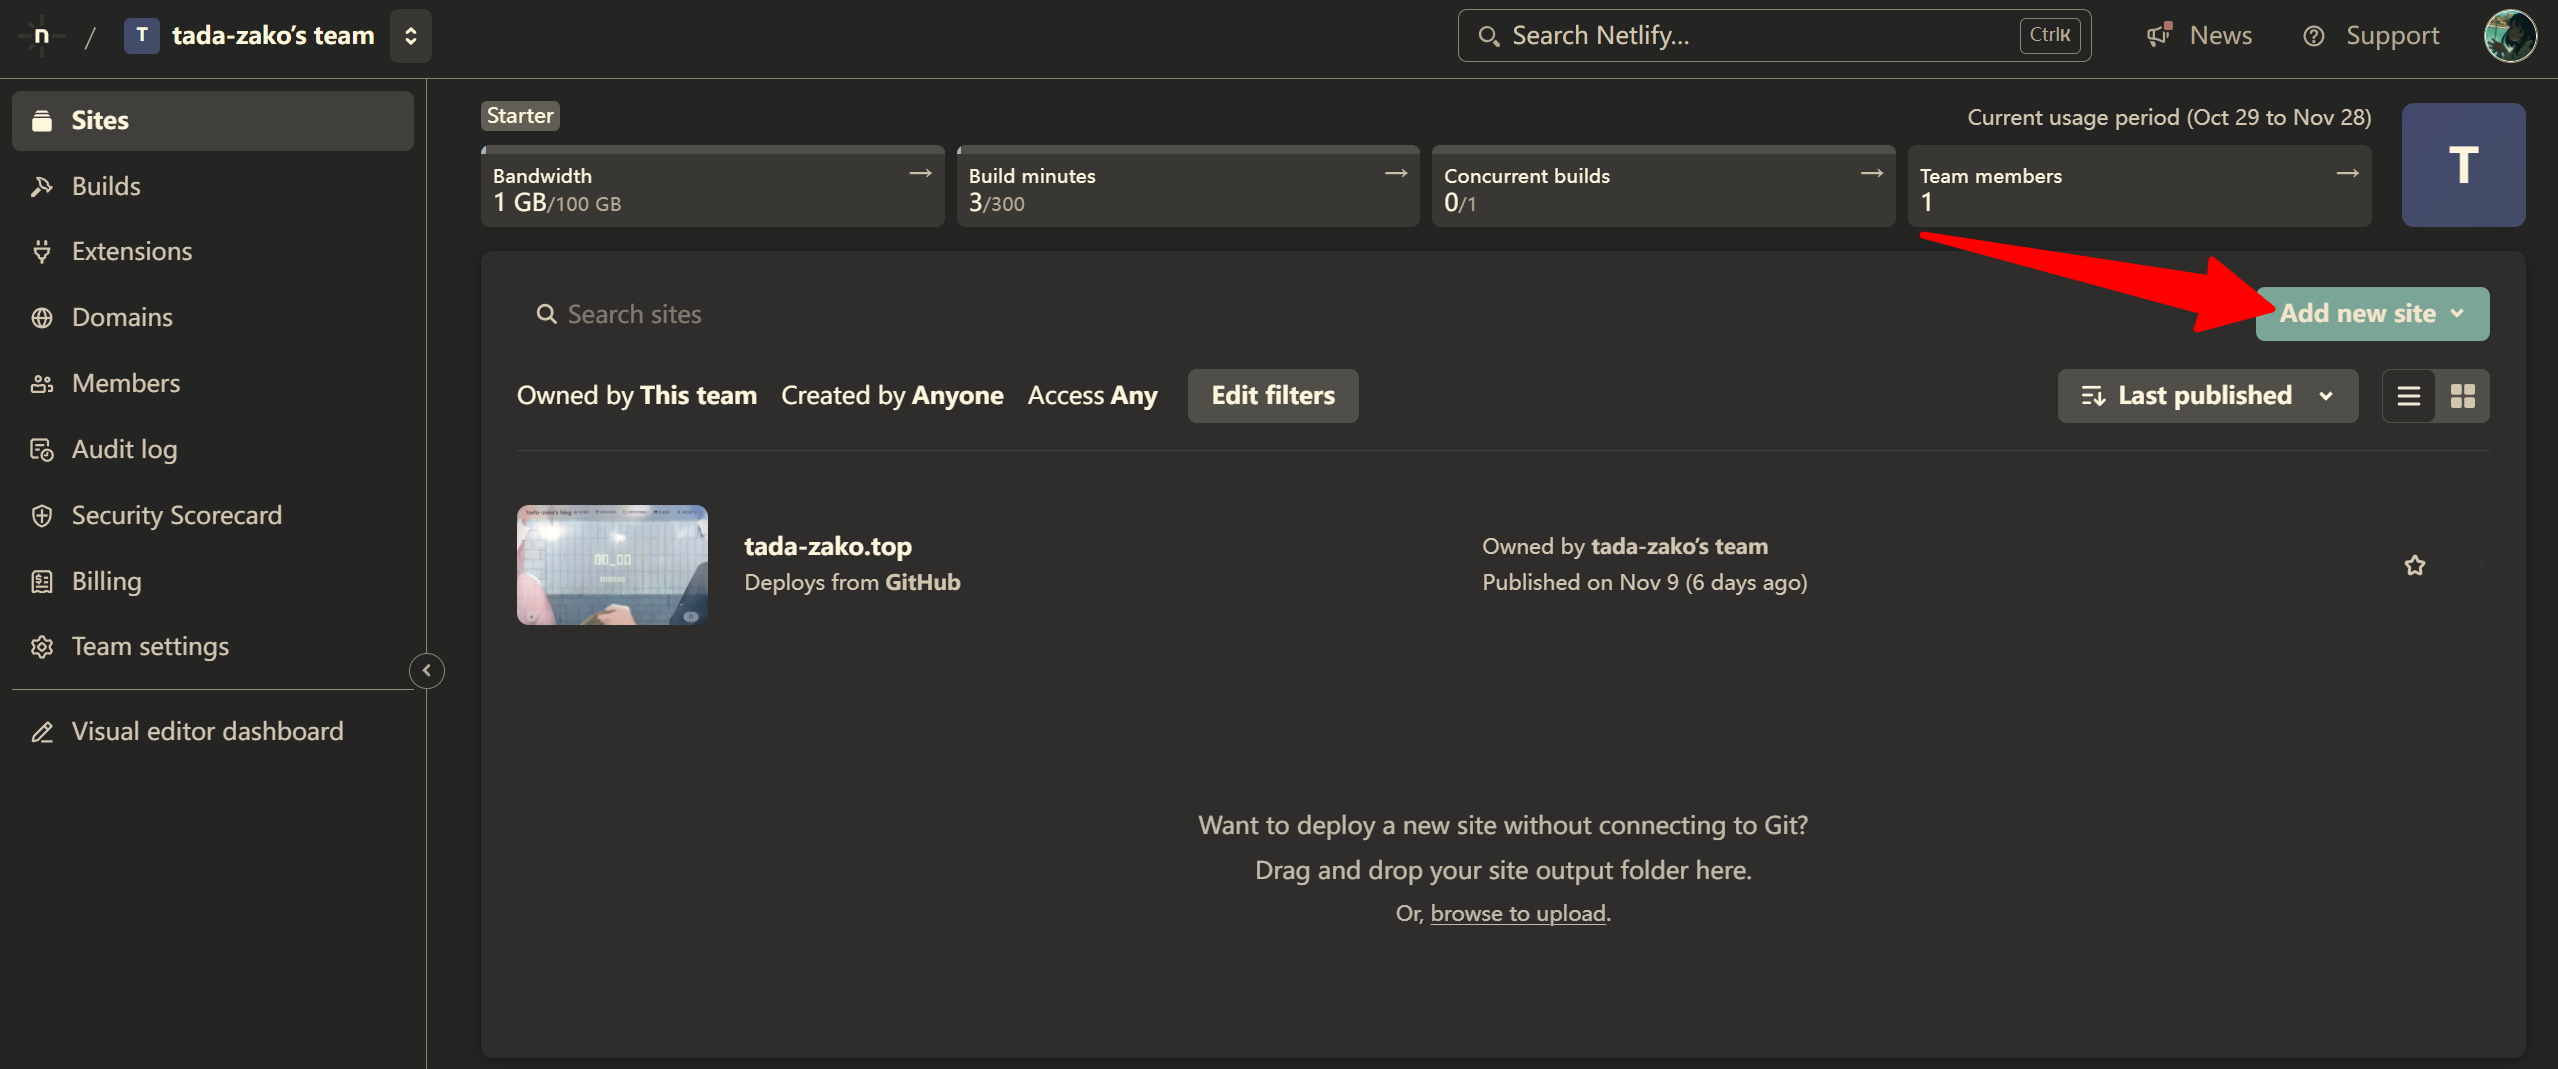Viewport: 2558px width, 1069px height.
Task: Open Domains from the sidebar
Action: (x=121, y=317)
